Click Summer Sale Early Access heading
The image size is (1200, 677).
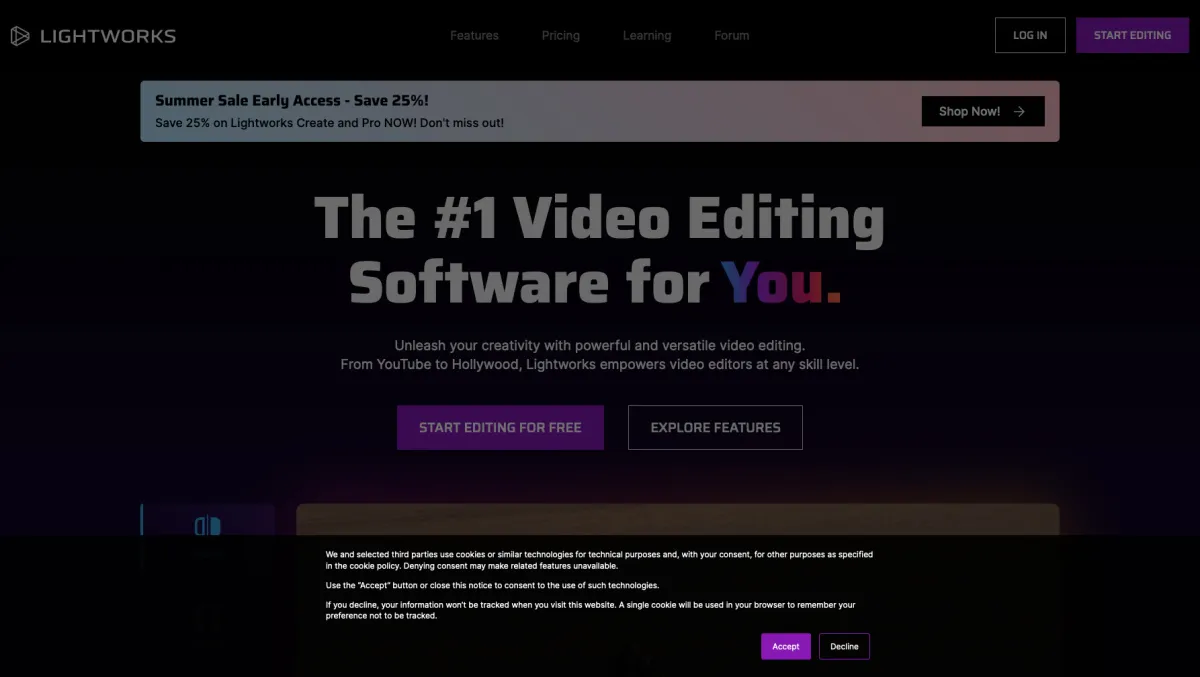pyautogui.click(x=292, y=100)
